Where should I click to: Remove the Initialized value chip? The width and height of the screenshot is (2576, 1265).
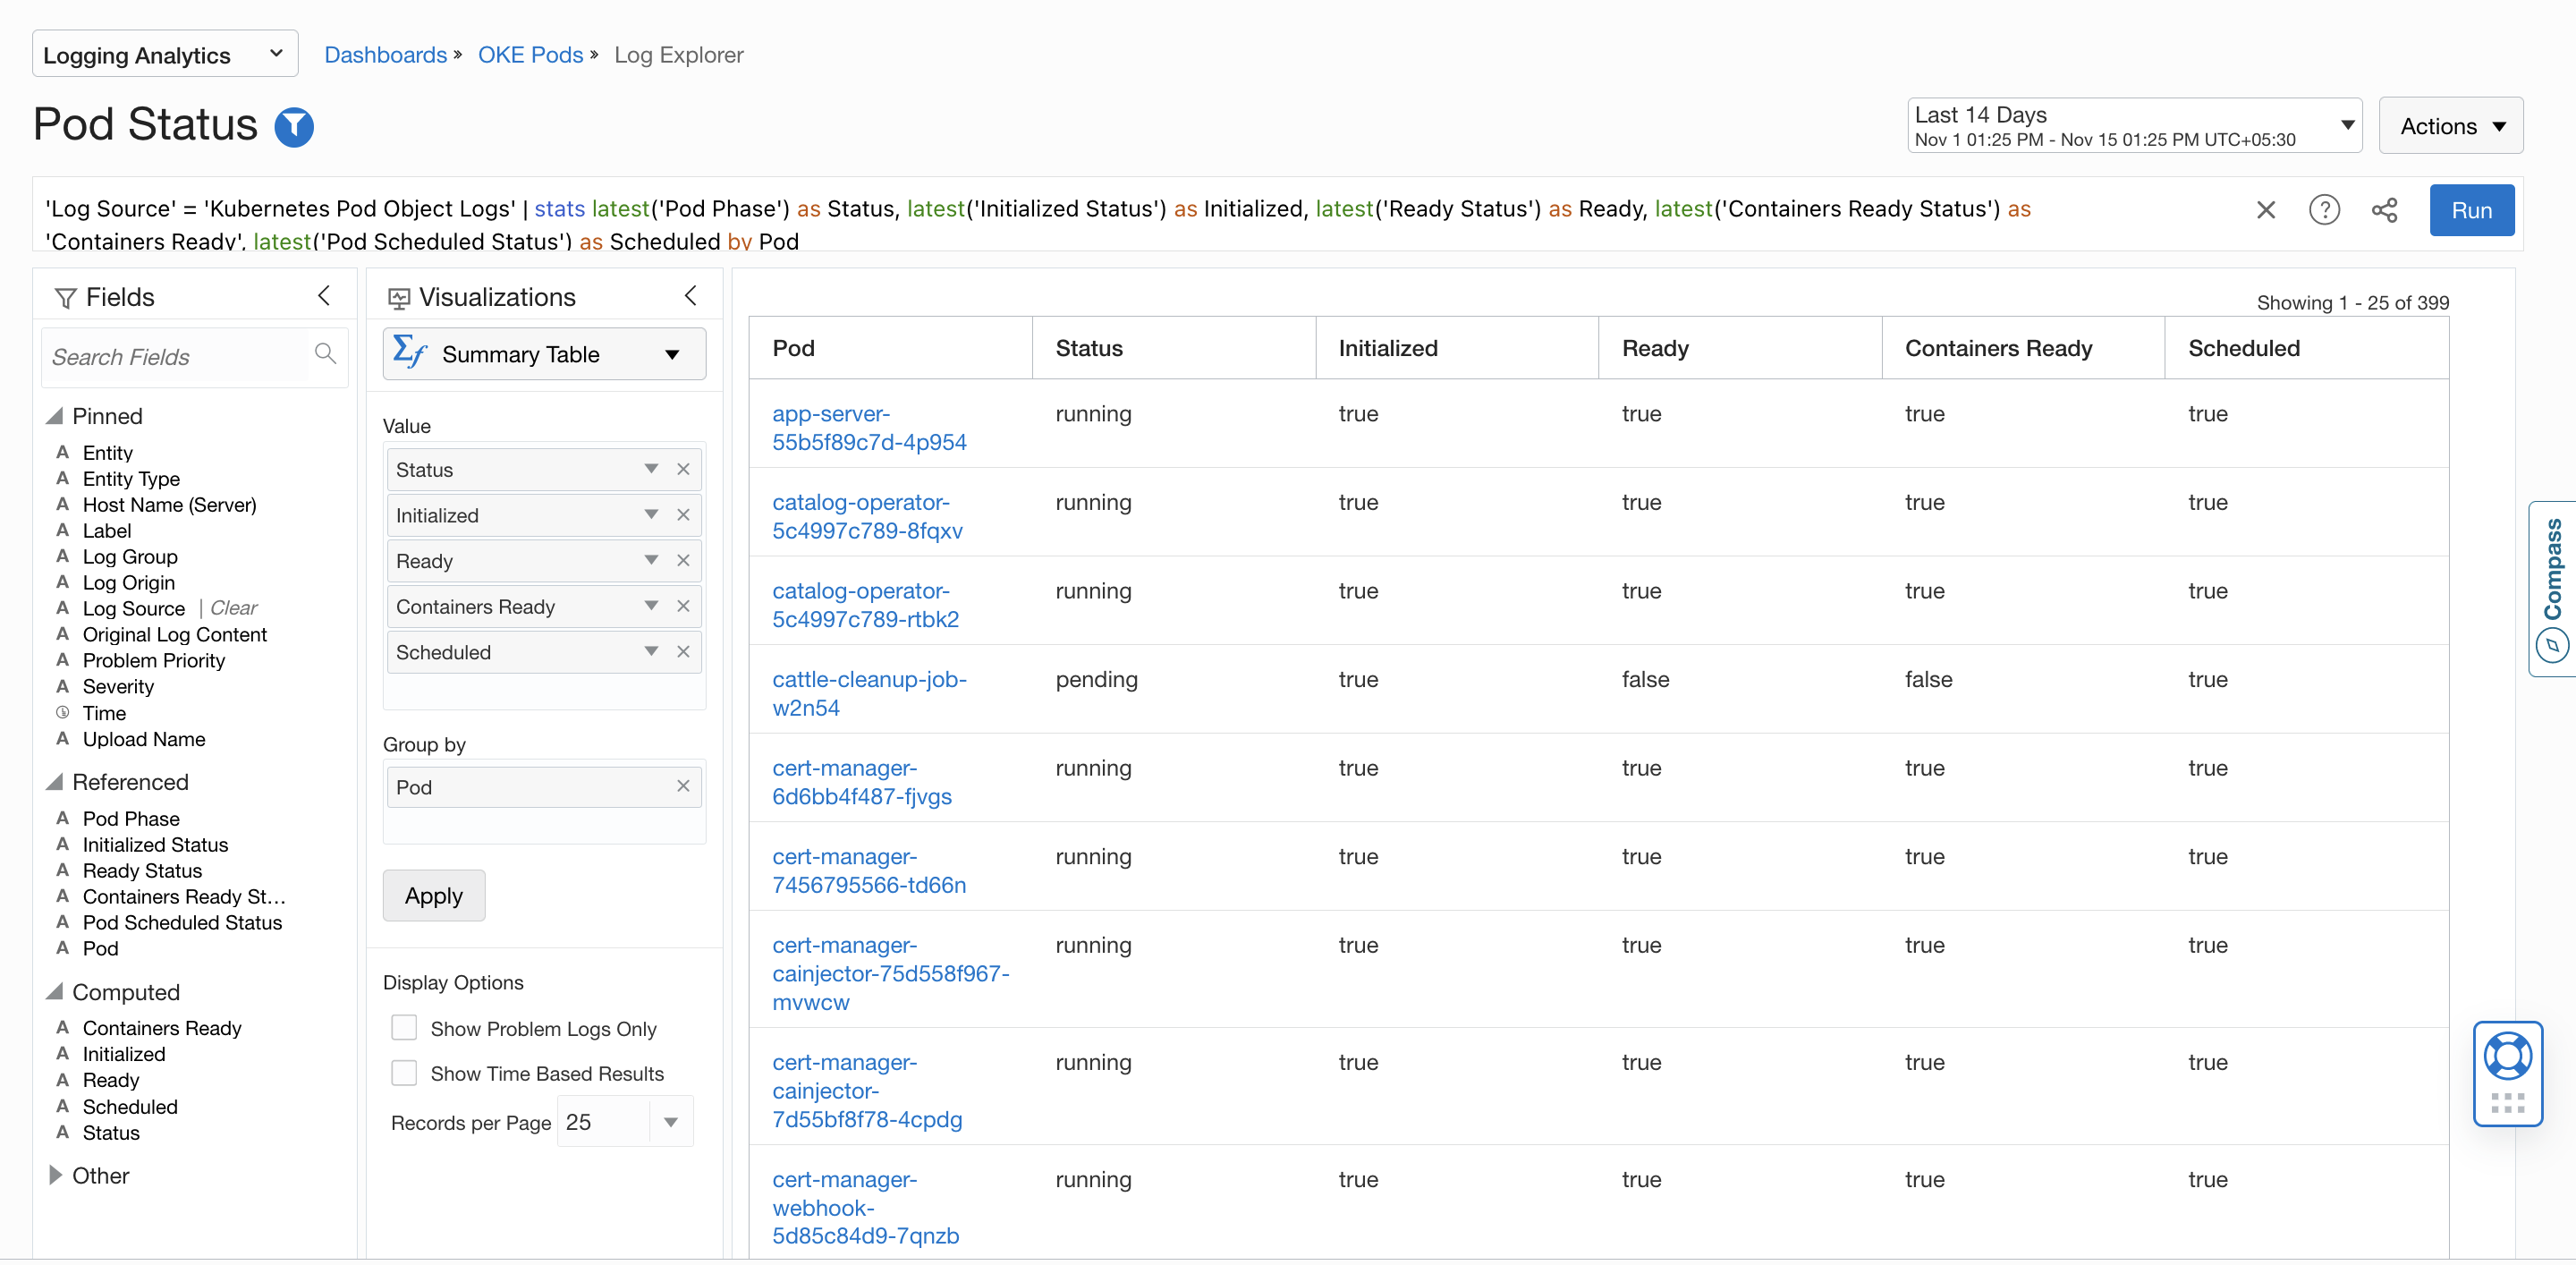coord(684,514)
